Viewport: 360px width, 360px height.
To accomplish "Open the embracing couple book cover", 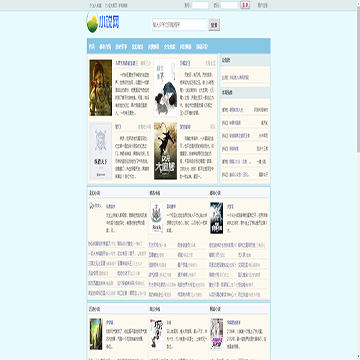I will pyautogui.click(x=165, y=88).
